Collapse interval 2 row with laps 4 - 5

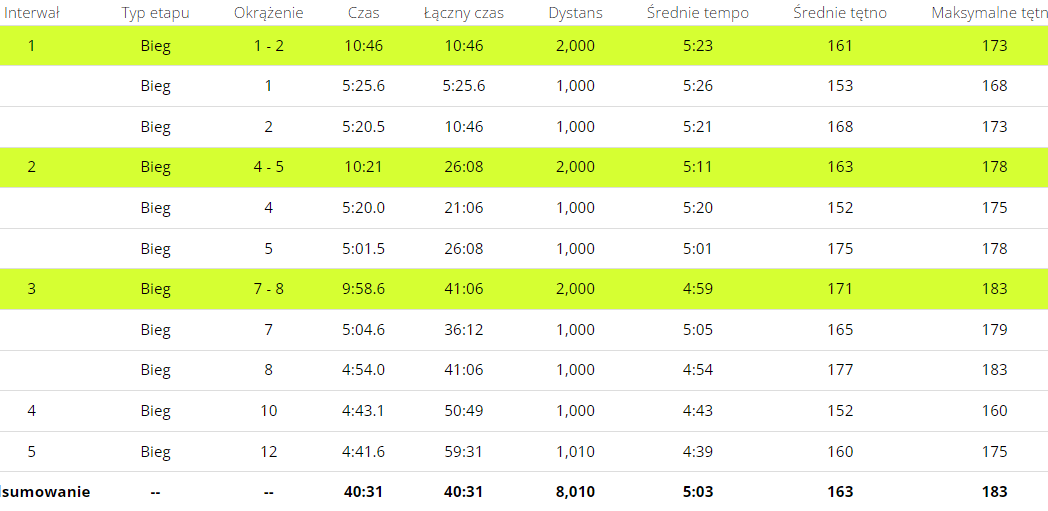click(524, 167)
